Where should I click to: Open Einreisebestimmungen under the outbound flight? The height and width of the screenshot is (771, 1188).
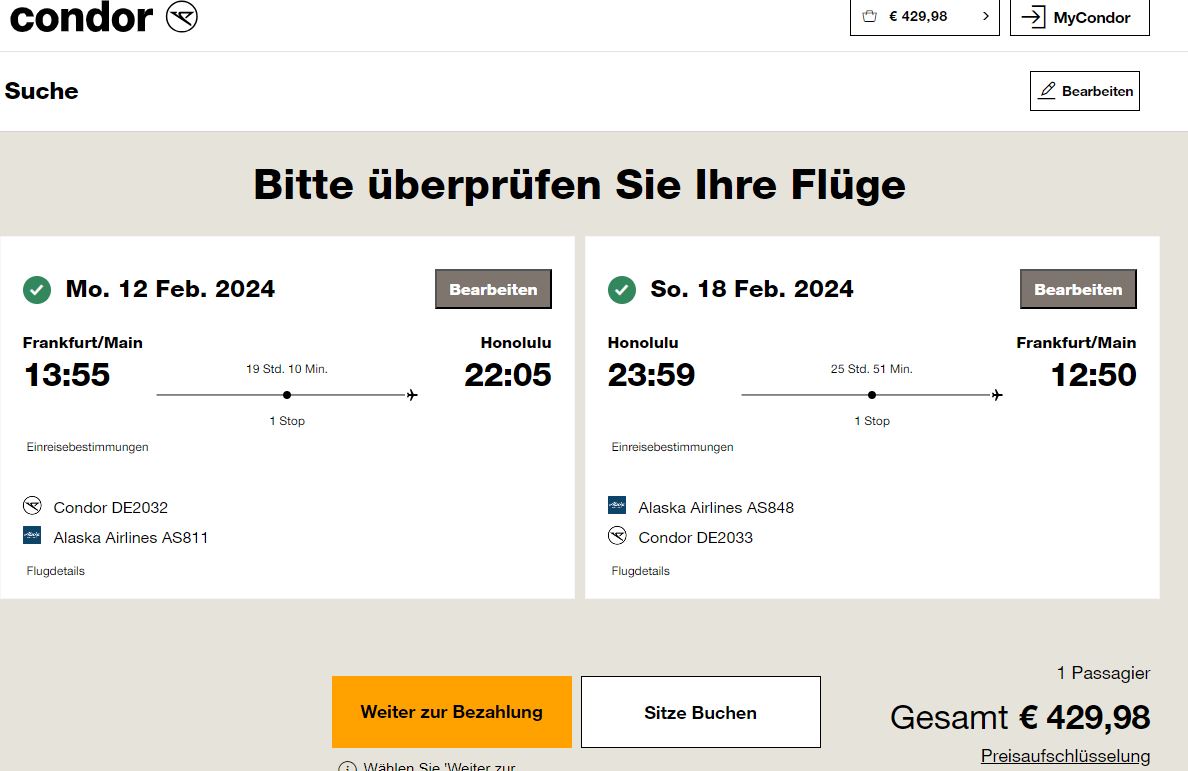click(87, 447)
